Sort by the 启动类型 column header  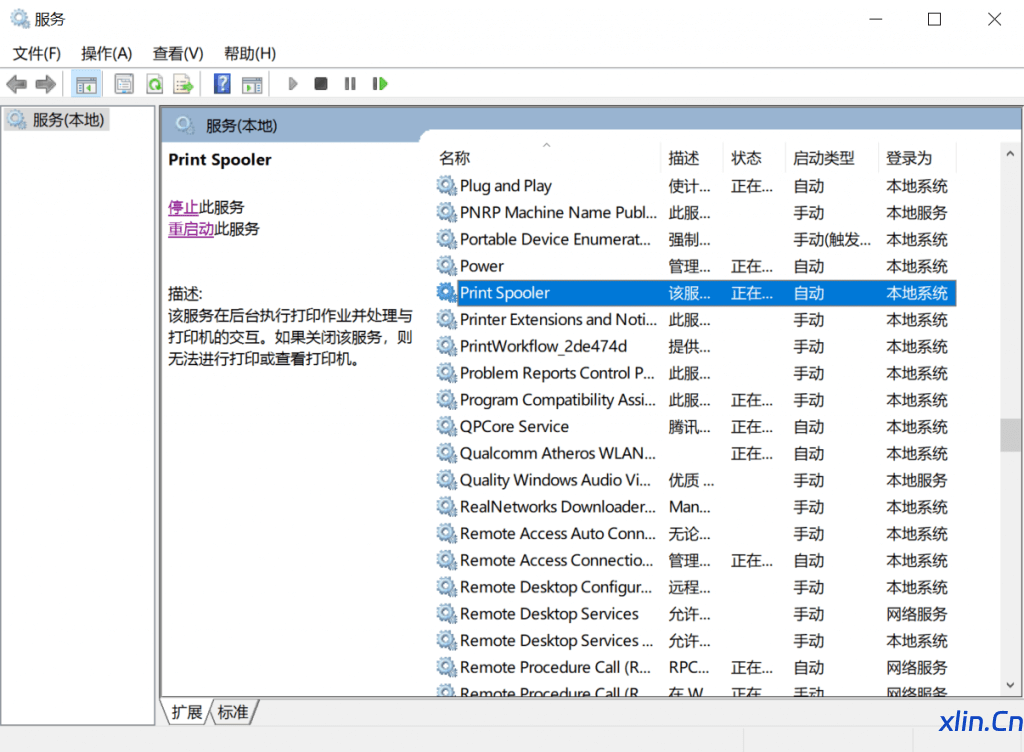pyautogui.click(x=831, y=158)
